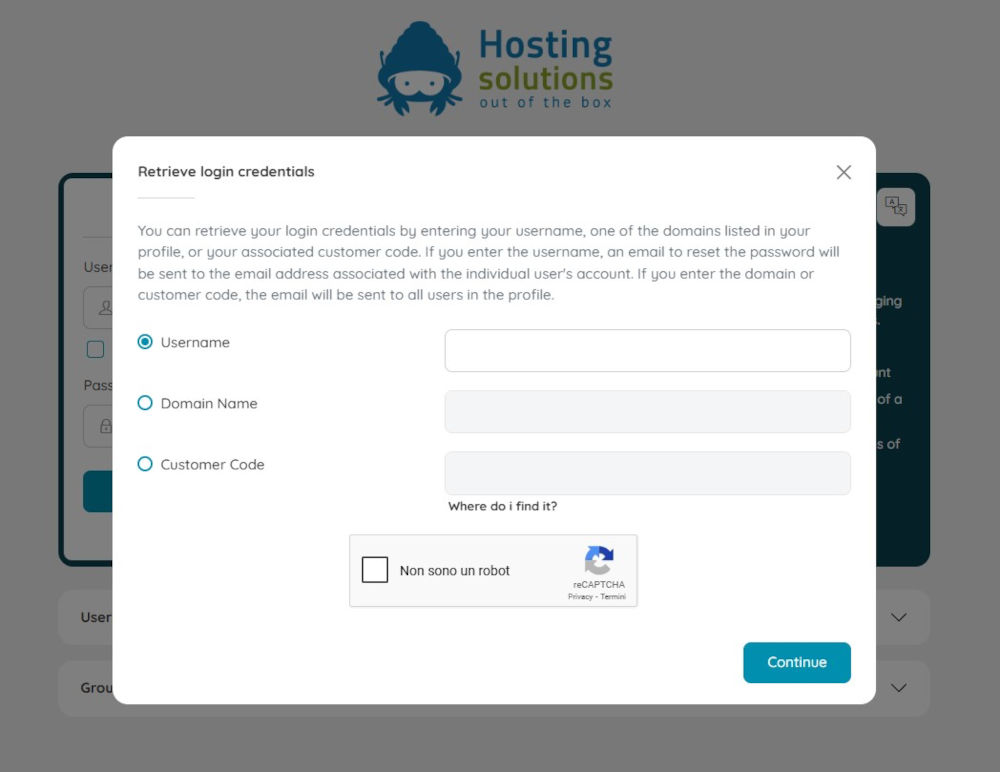Toggle the checkbox under the background username field
Image resolution: width=1000 pixels, height=772 pixels.
click(x=95, y=349)
